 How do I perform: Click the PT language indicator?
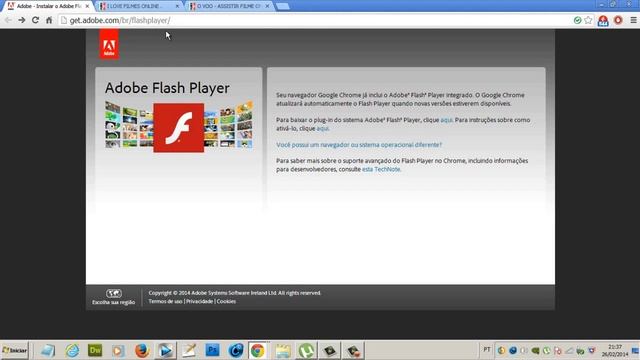(487, 349)
